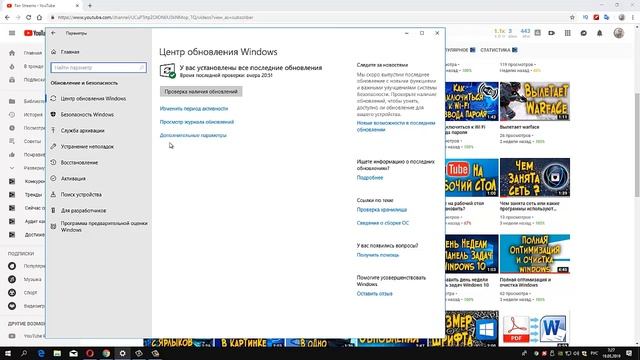
Task: Open the Windows Start menu
Action: (x=8, y=353)
